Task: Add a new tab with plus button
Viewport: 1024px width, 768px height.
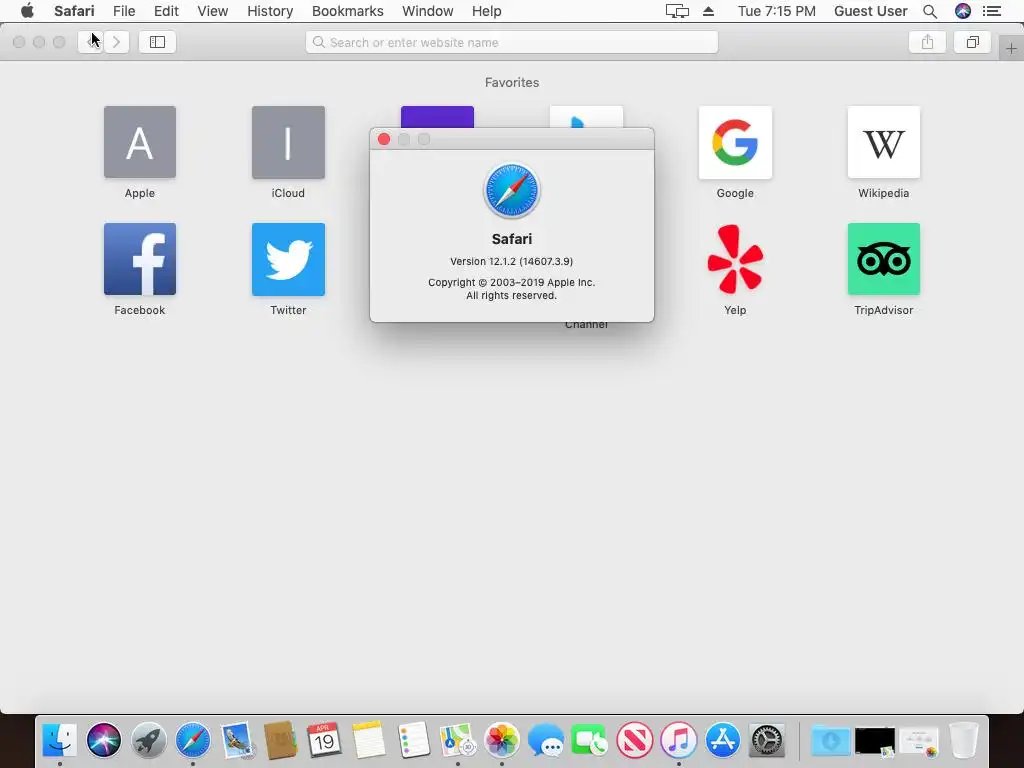Action: (1011, 48)
